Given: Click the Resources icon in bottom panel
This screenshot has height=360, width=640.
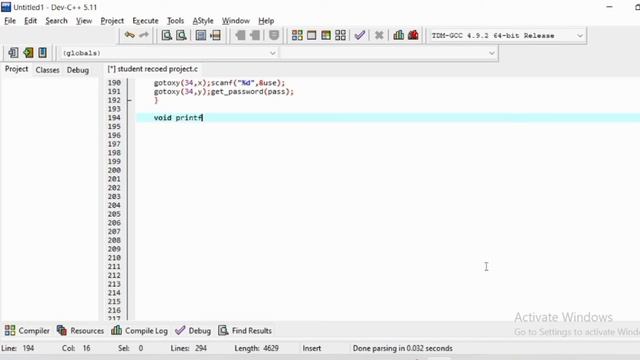Looking at the screenshot, I should tap(62, 330).
